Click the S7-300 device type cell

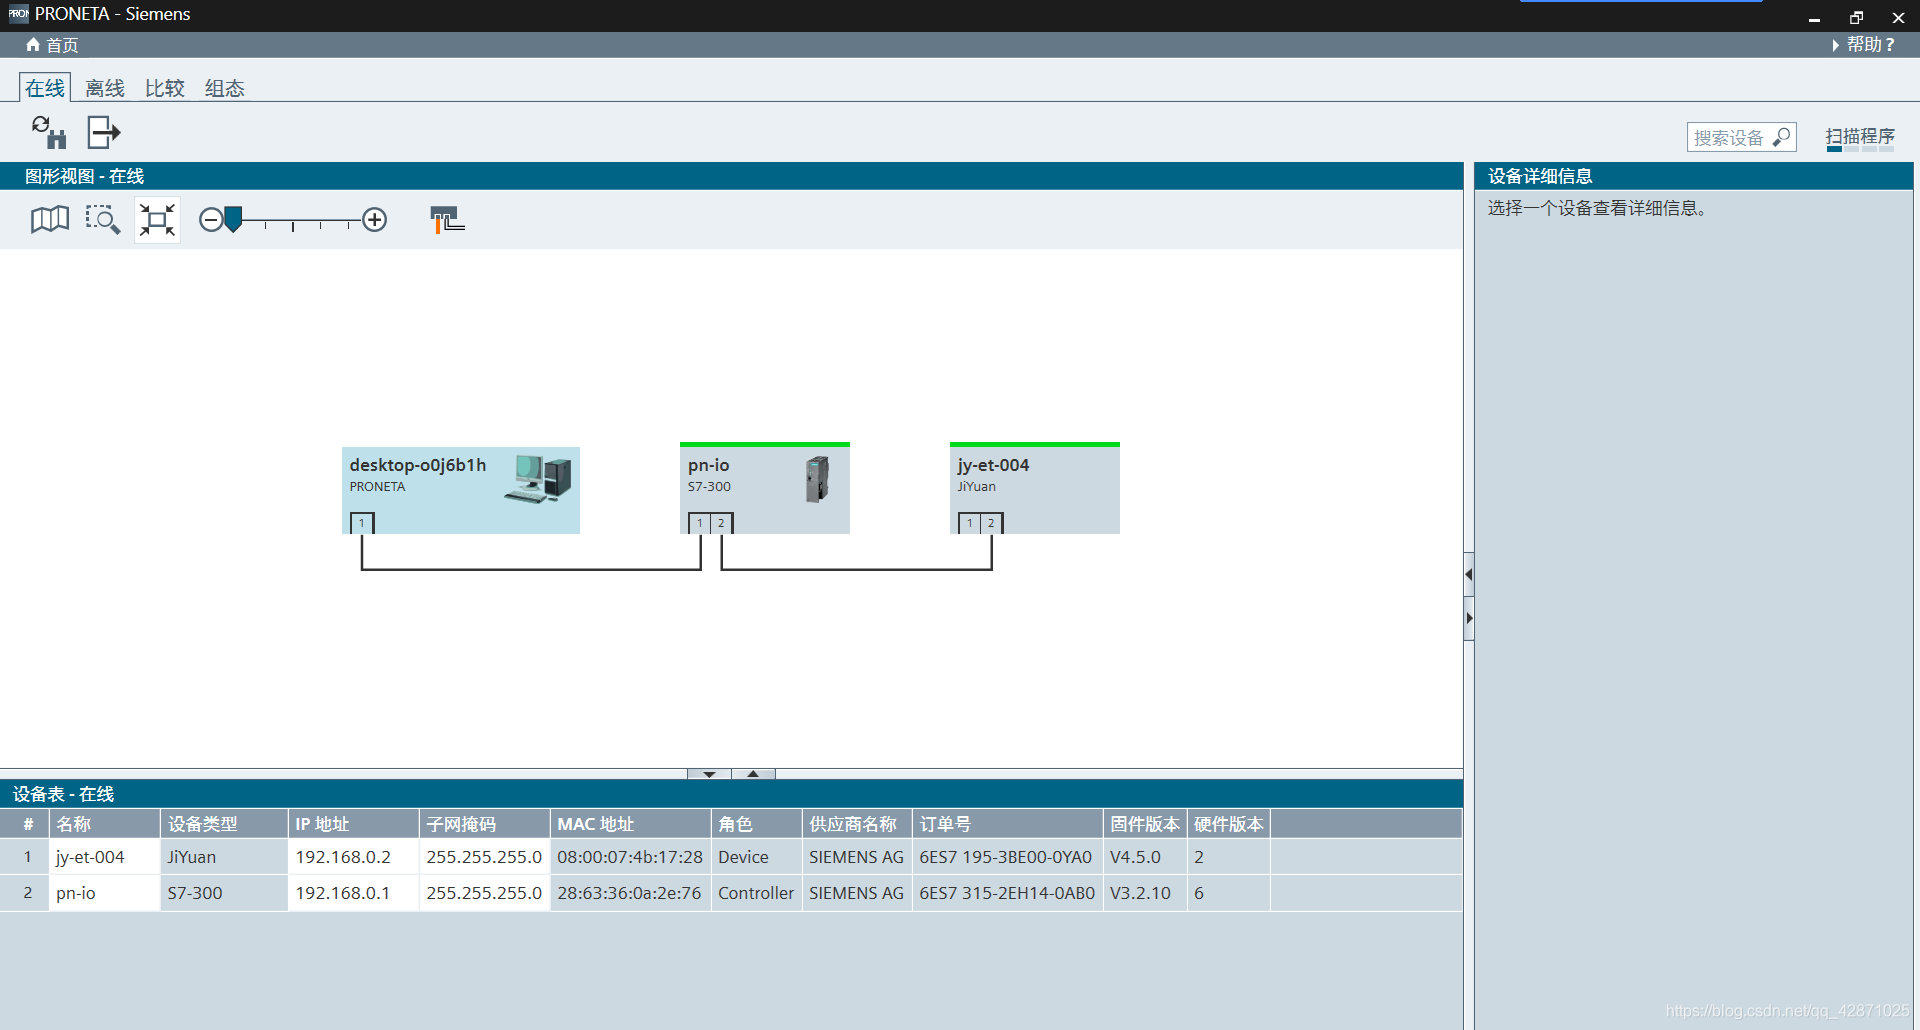pyautogui.click(x=224, y=893)
